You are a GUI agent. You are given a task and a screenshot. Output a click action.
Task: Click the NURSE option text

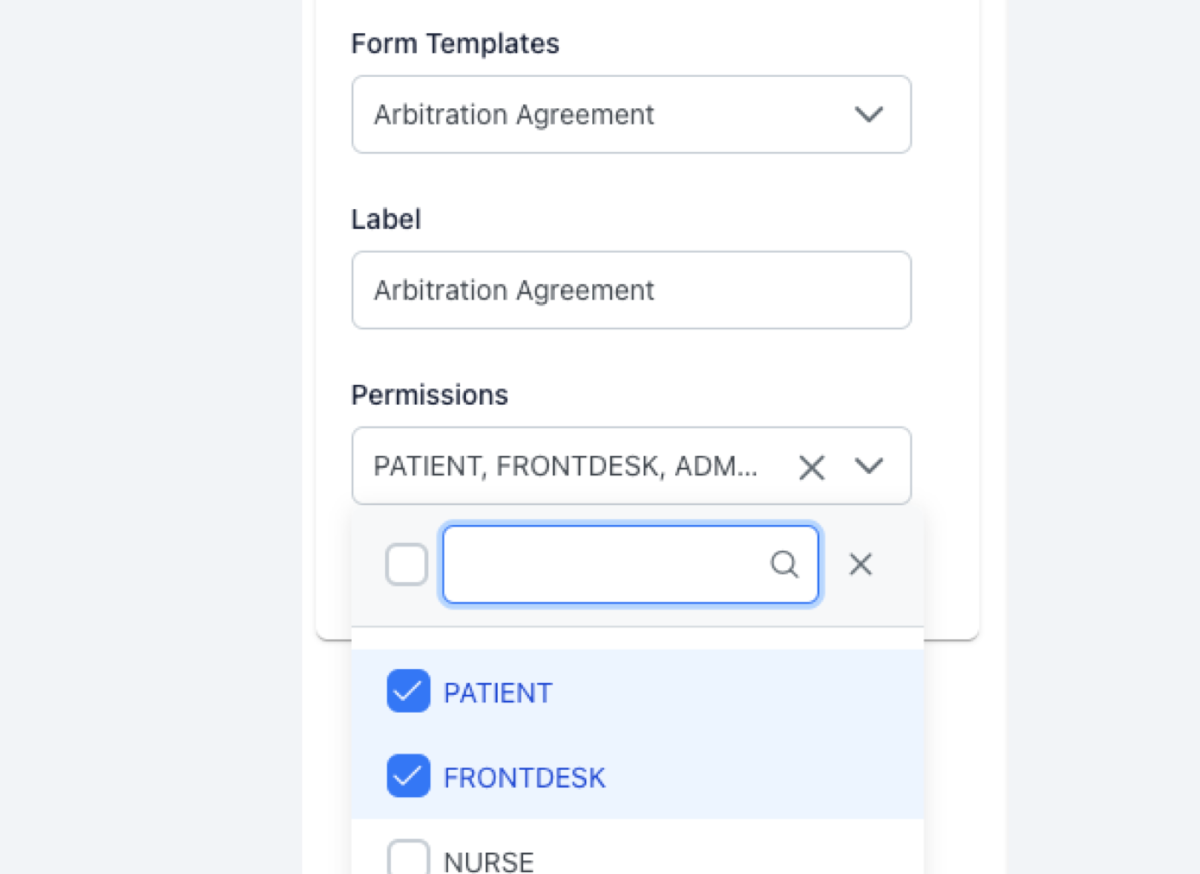(487, 860)
